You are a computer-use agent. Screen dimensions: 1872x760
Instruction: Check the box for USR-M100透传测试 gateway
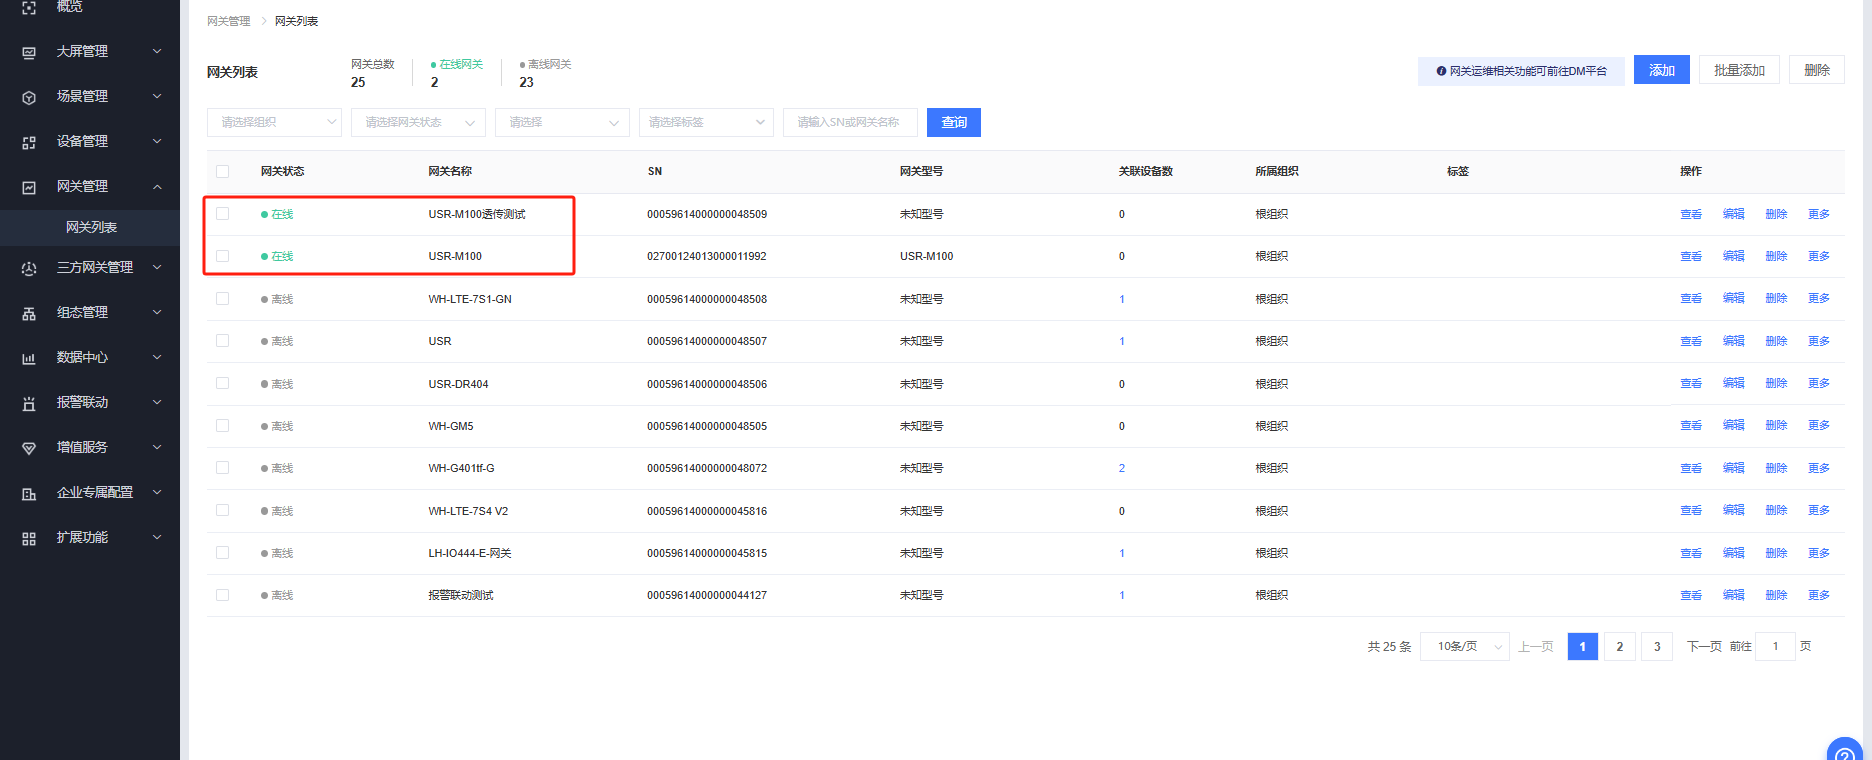pos(222,214)
